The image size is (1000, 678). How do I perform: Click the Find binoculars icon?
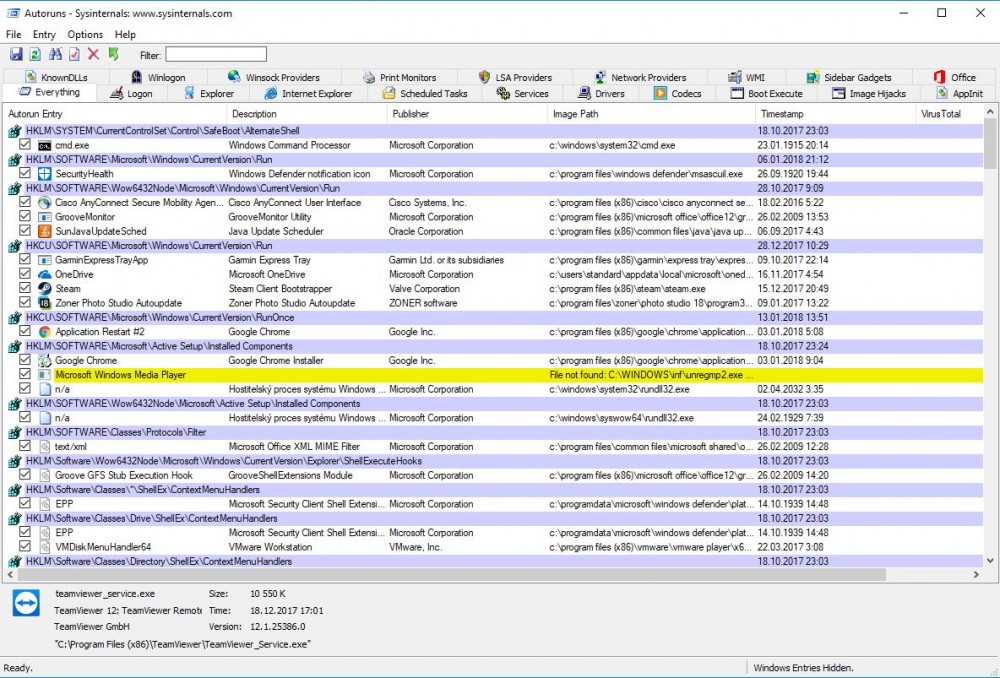(55, 54)
